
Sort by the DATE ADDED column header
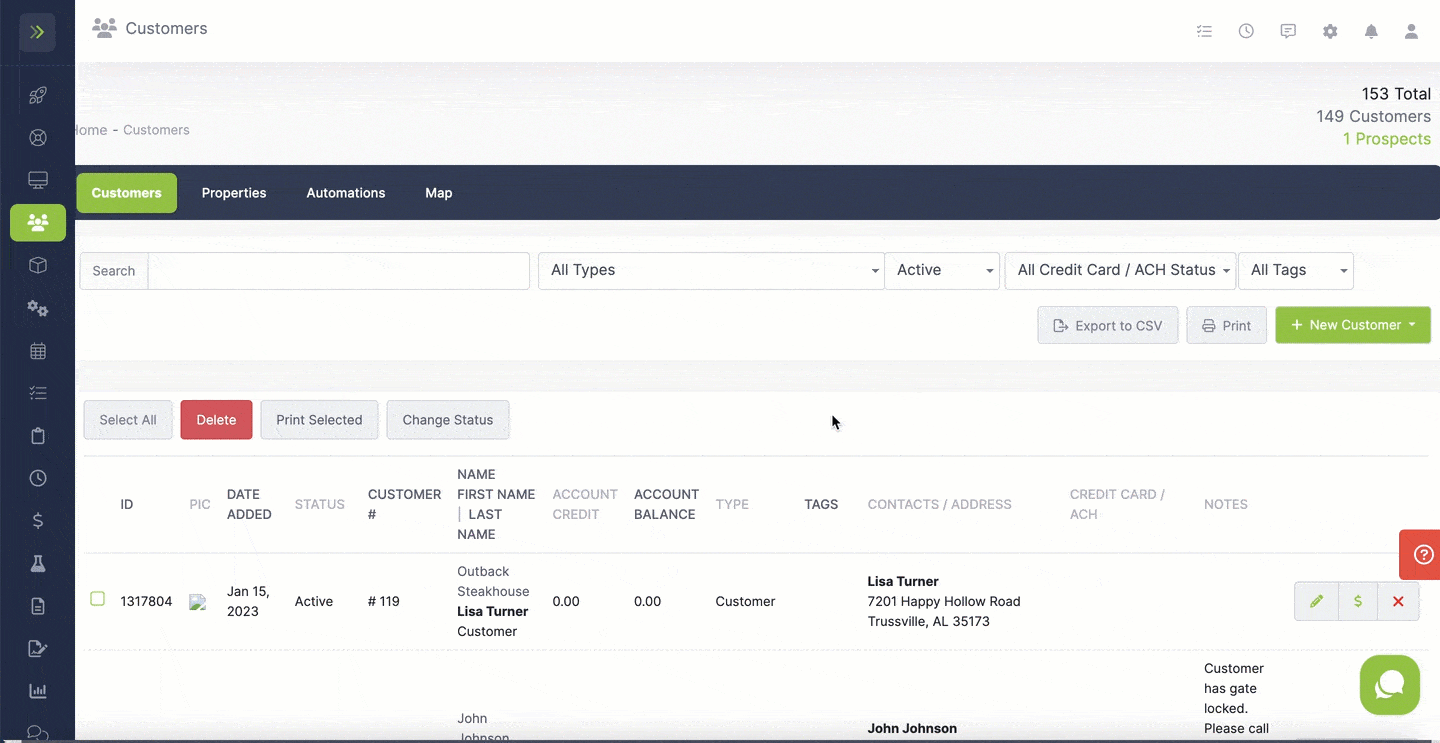pyautogui.click(x=249, y=504)
